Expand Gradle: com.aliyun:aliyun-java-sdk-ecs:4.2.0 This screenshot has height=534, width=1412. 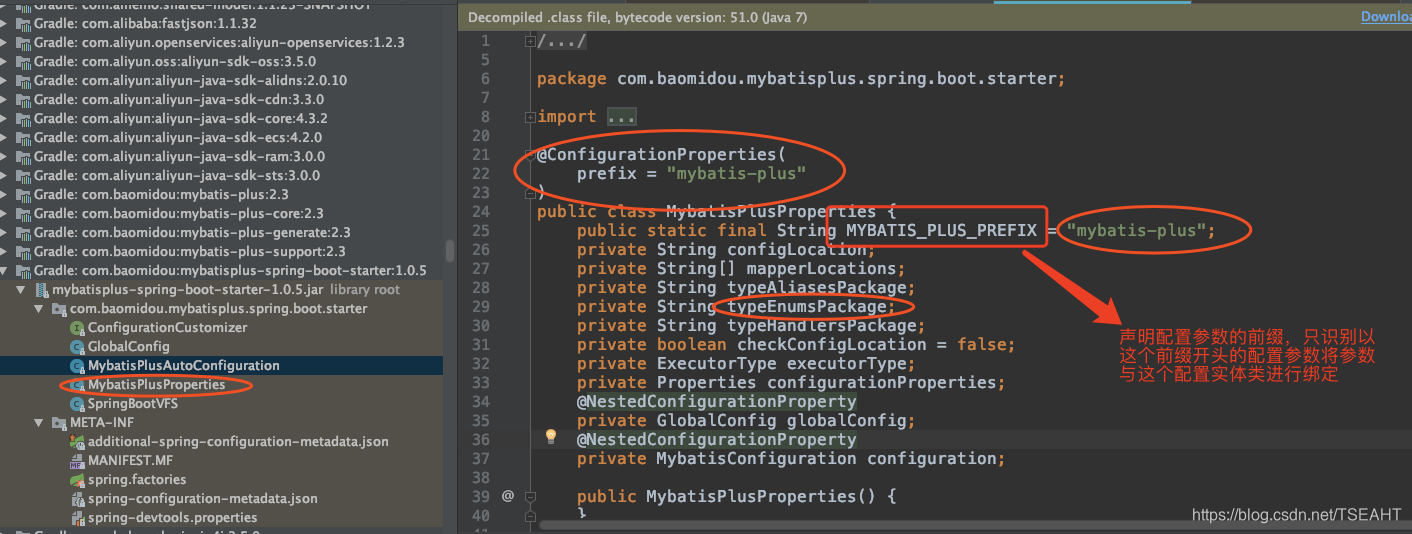coord(5,138)
